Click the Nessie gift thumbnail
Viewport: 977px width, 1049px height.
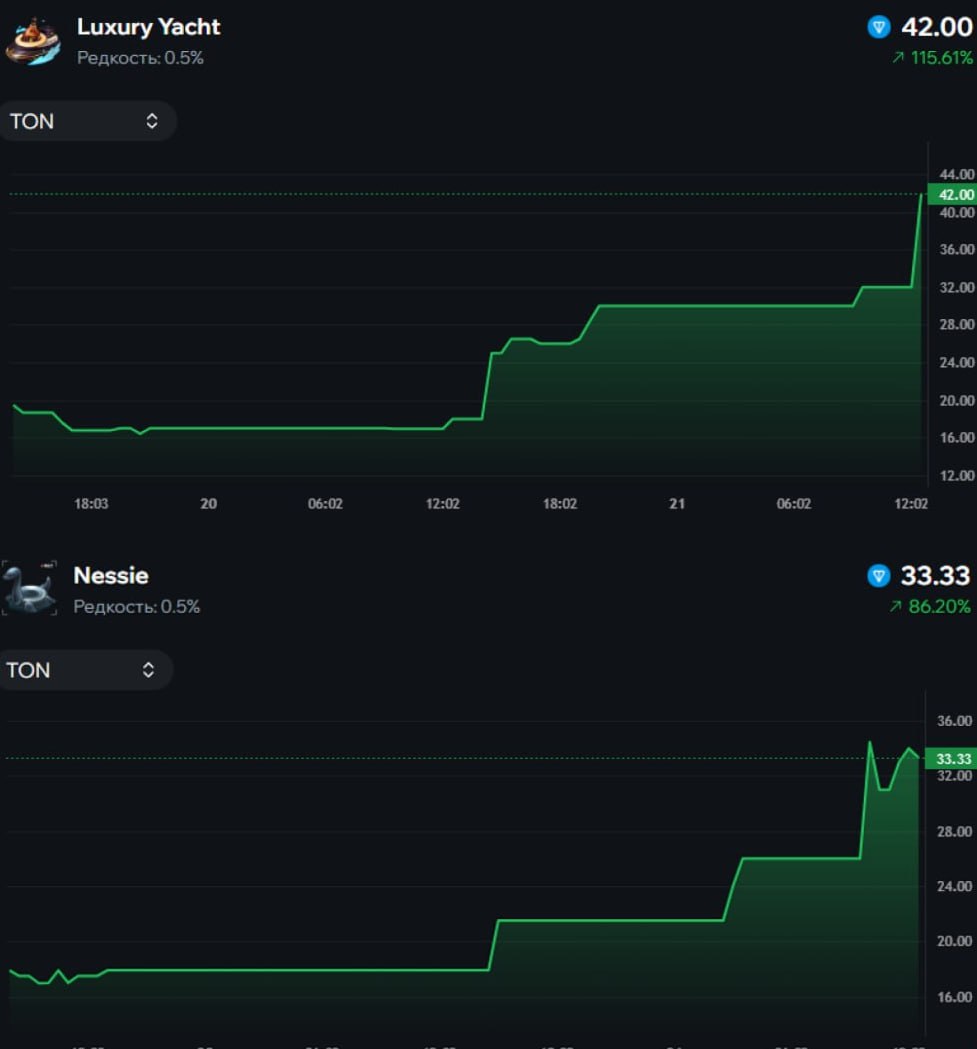[x=29, y=589]
